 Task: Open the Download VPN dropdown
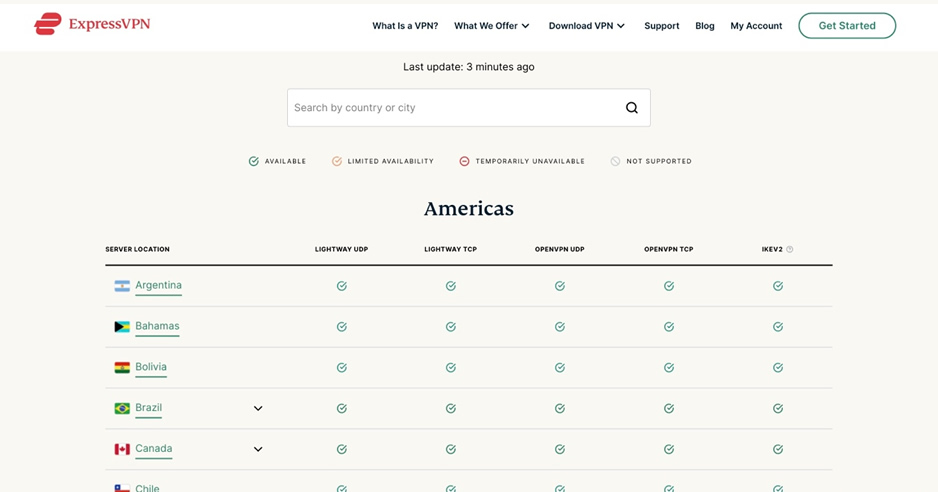[587, 26]
